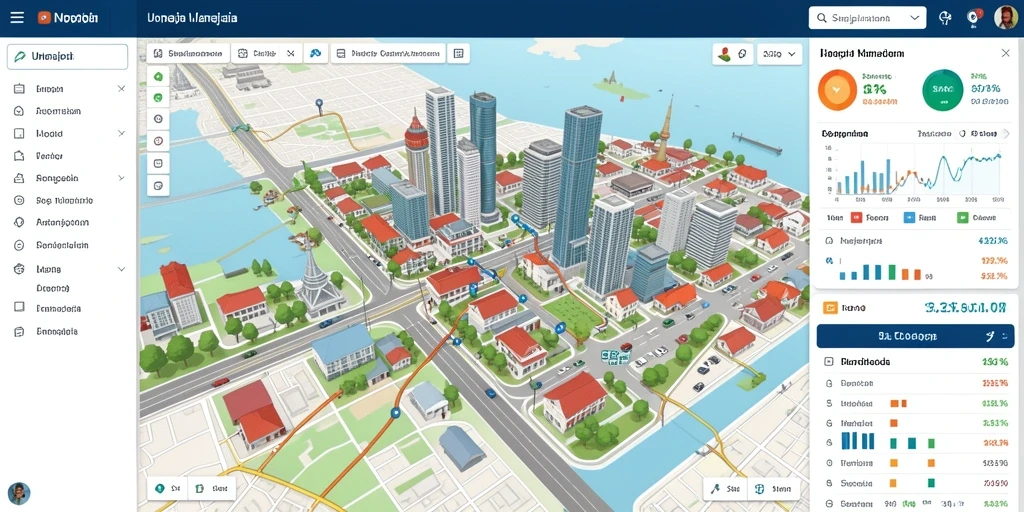The height and width of the screenshot is (512, 1024).
Task: Click the pen icon inside the dark blue button
Action: (989, 336)
